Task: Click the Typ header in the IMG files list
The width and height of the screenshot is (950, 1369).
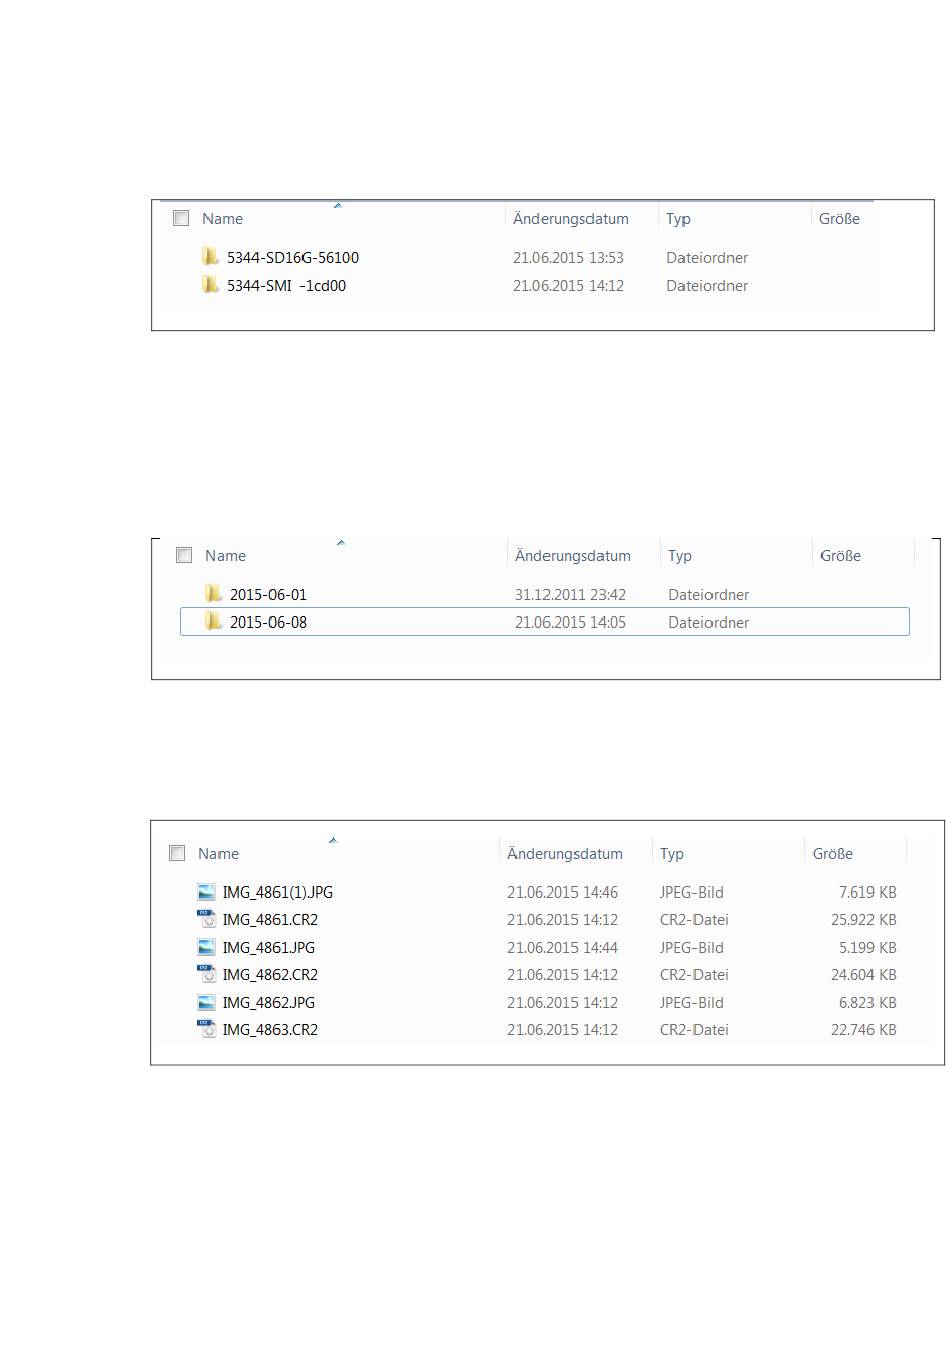Action: [x=672, y=854]
